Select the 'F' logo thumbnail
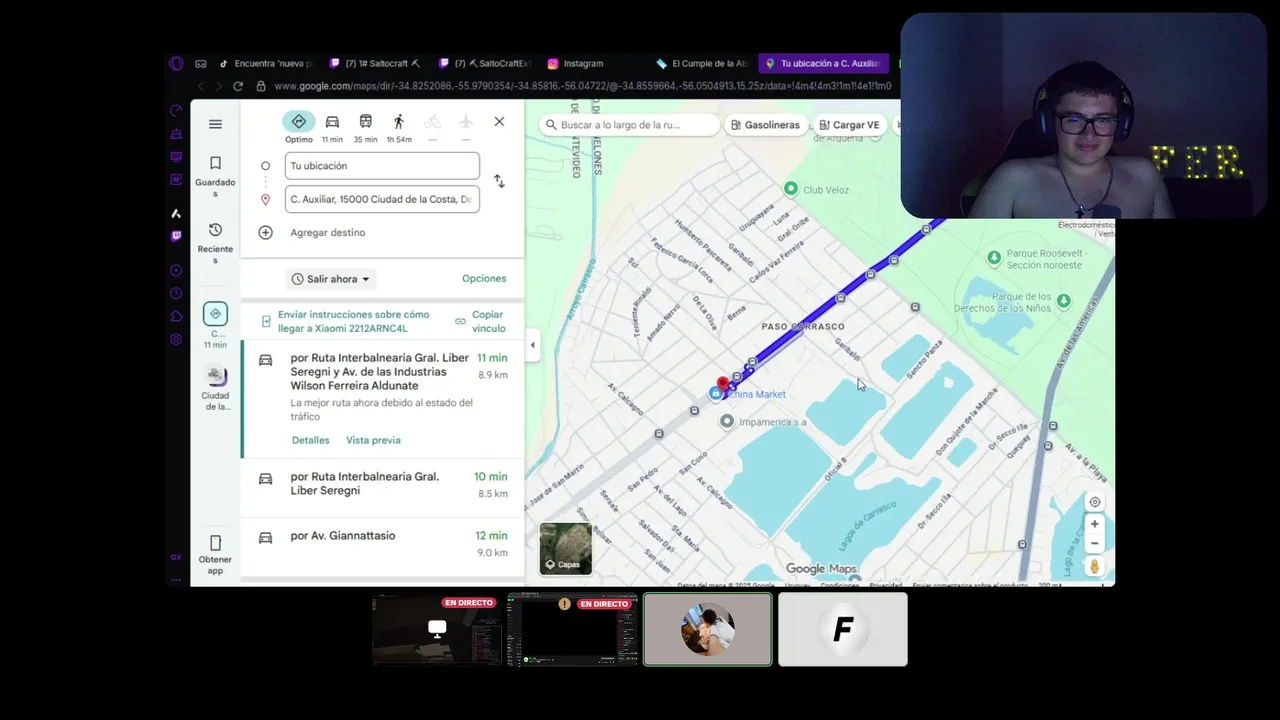The height and width of the screenshot is (720, 1280). [x=843, y=629]
